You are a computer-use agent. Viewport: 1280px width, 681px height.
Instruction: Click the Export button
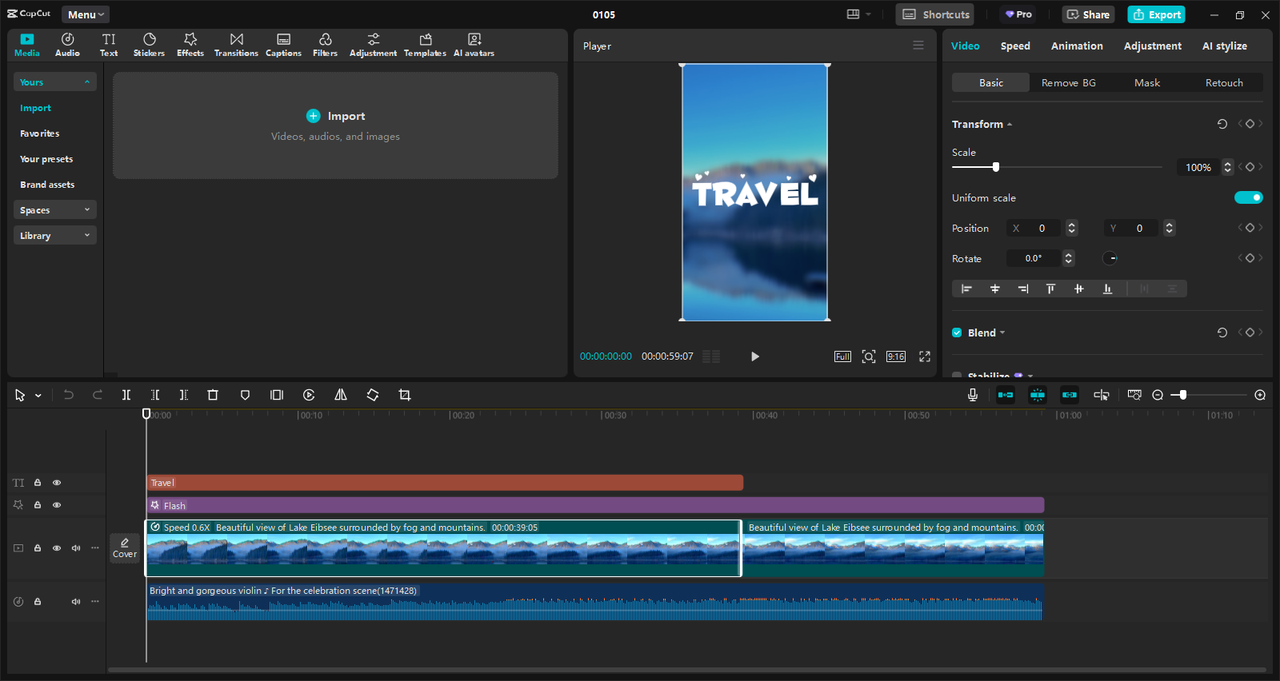point(1156,14)
